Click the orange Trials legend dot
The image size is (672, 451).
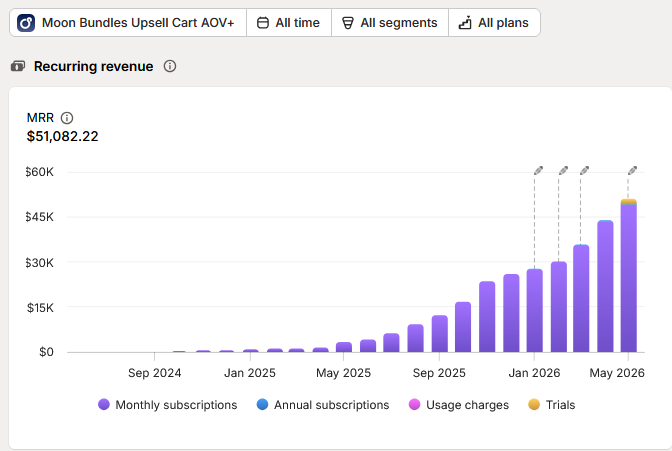[534, 404]
